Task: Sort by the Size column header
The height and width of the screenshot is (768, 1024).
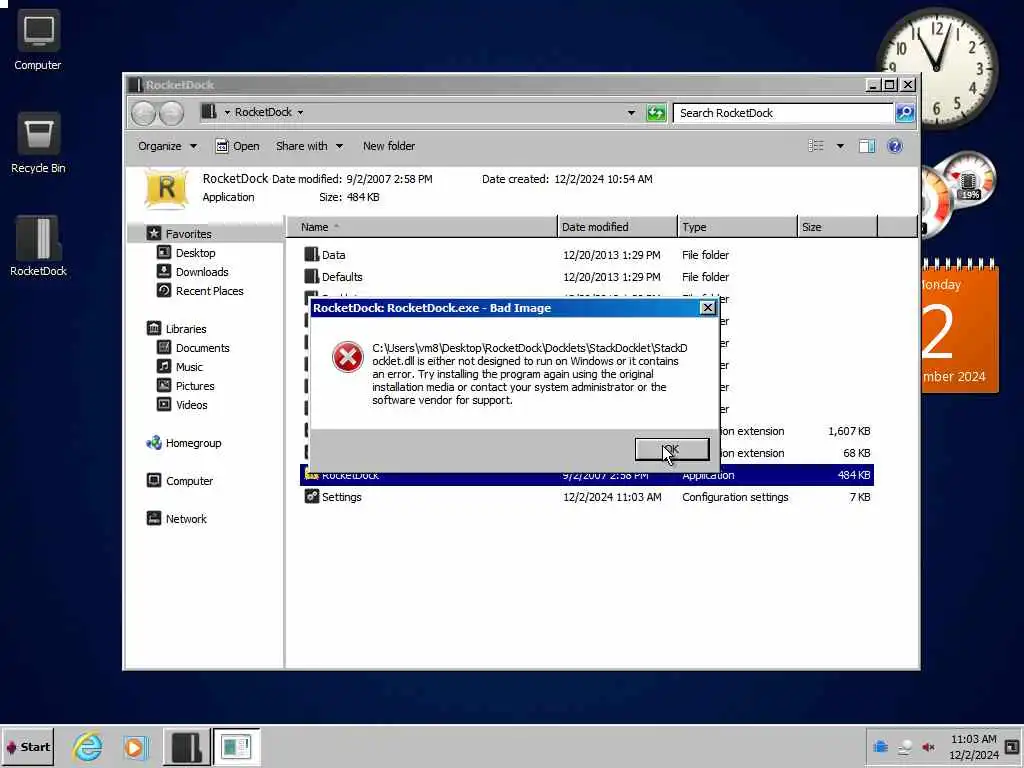Action: [838, 227]
